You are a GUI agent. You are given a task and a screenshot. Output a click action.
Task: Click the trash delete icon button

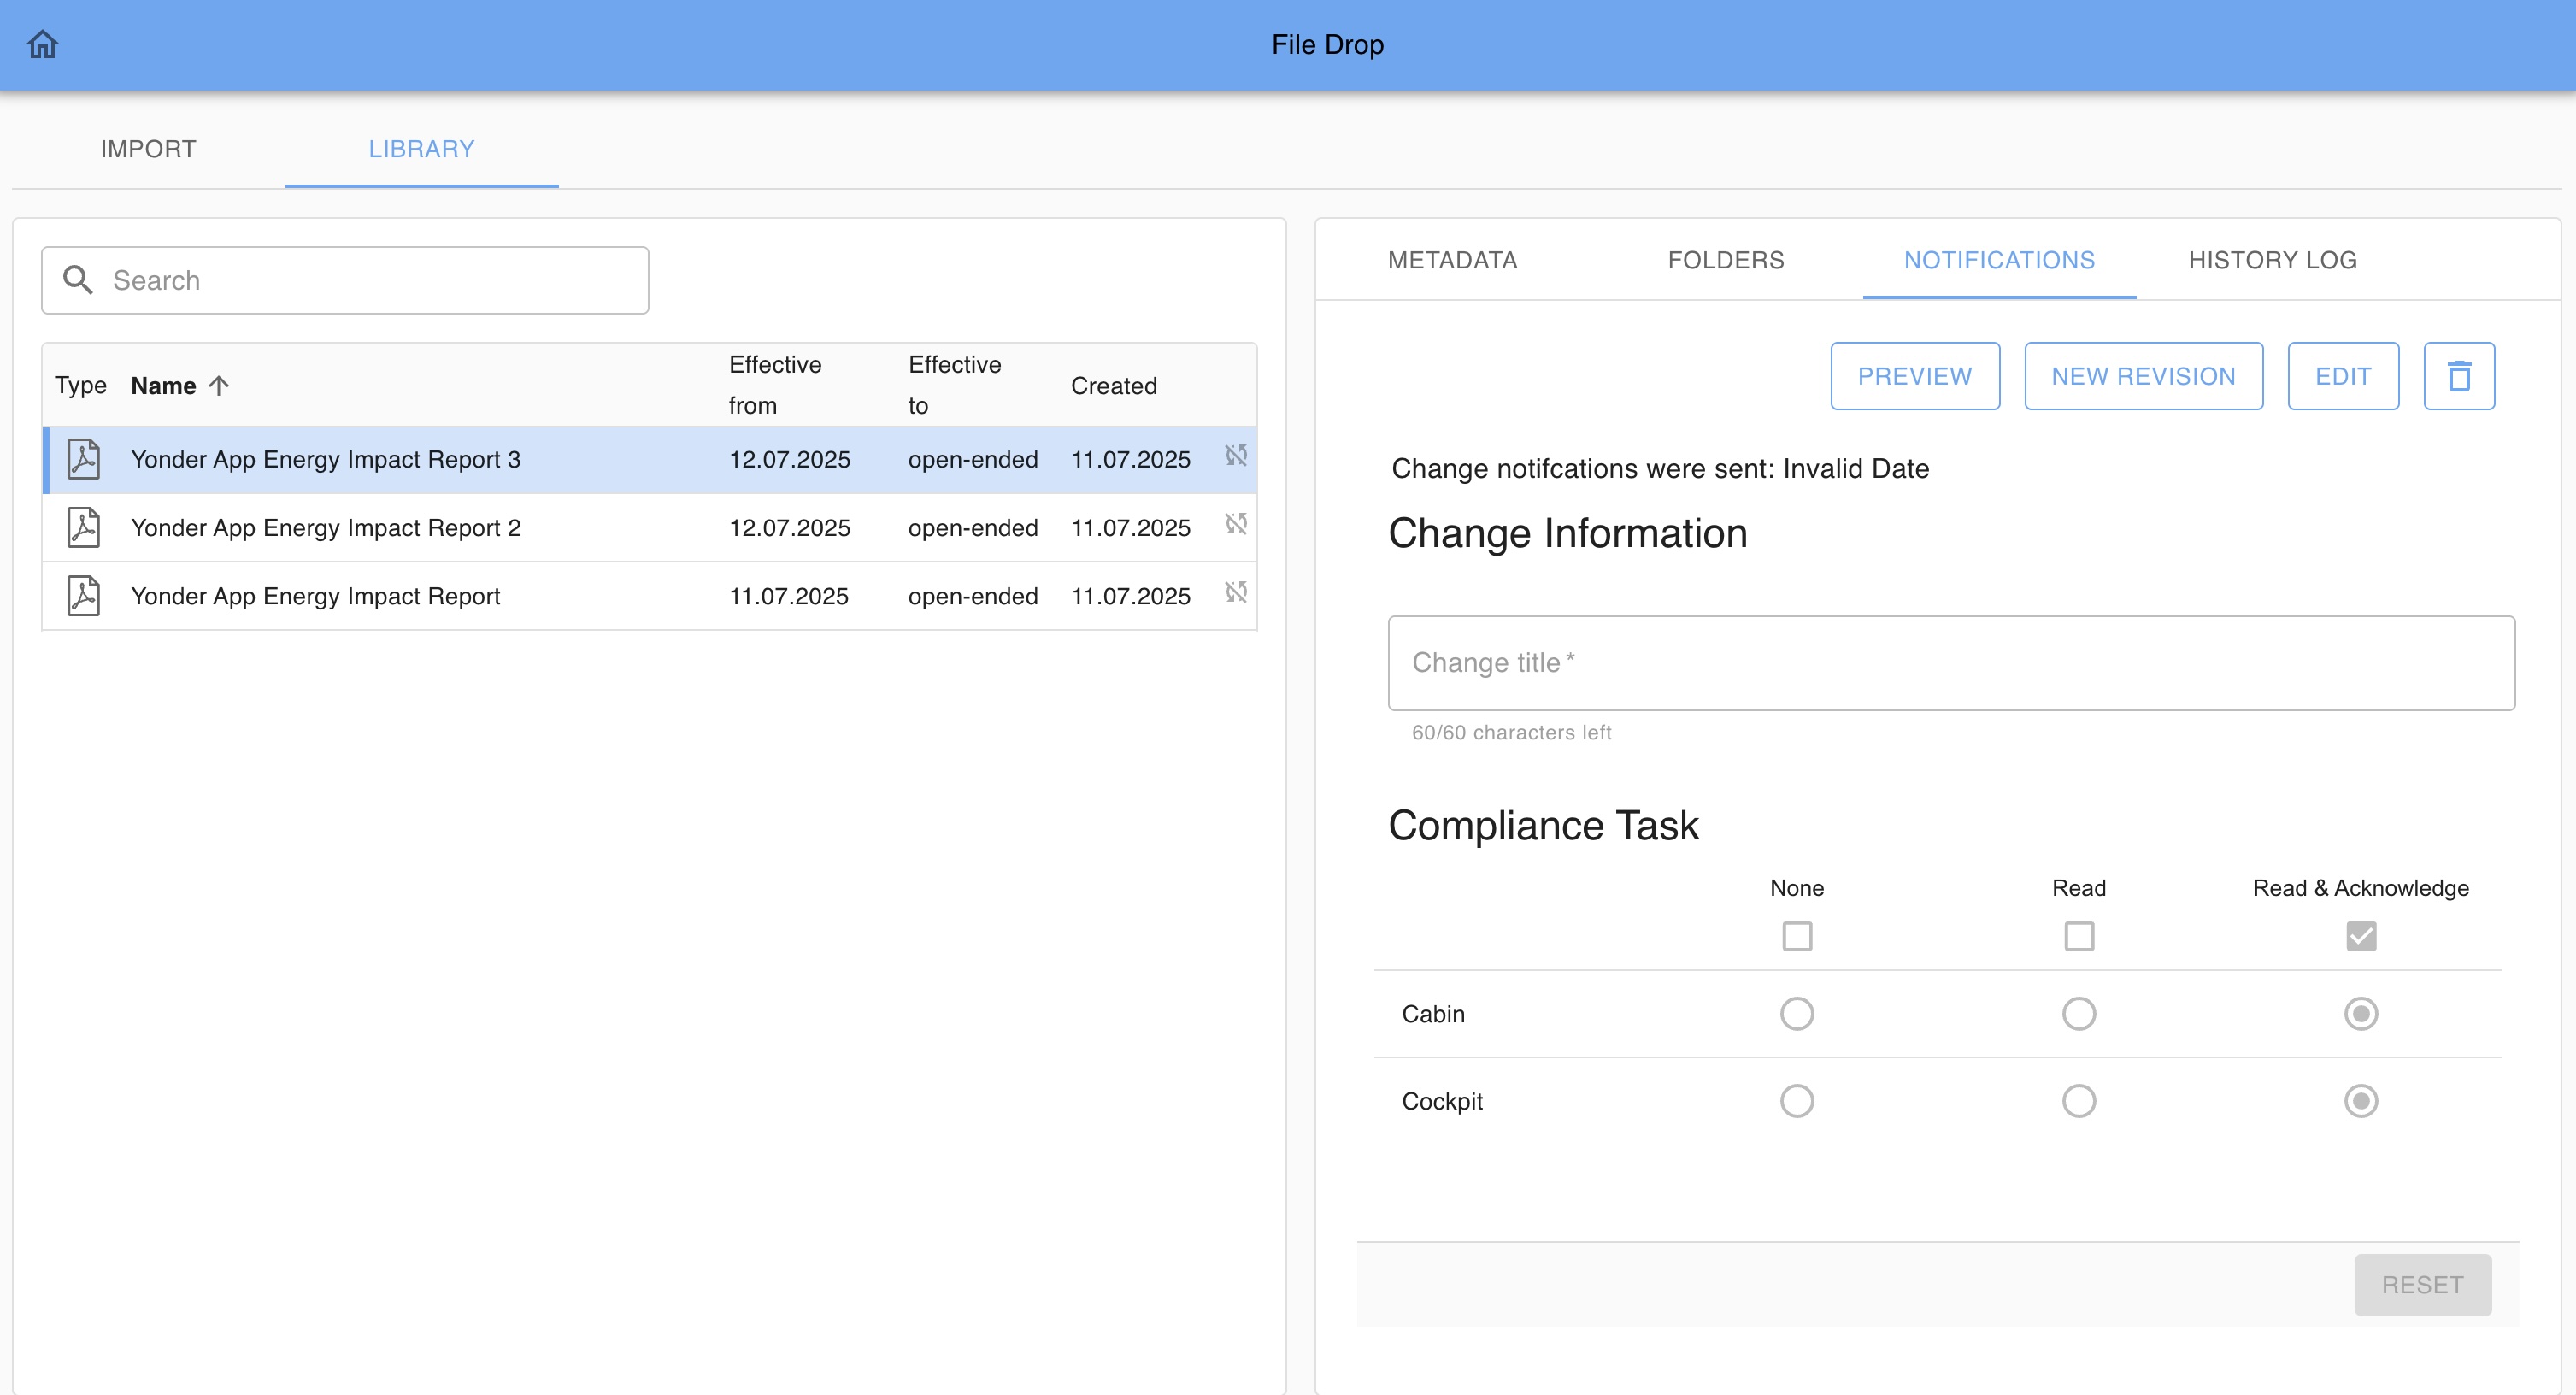click(2458, 376)
